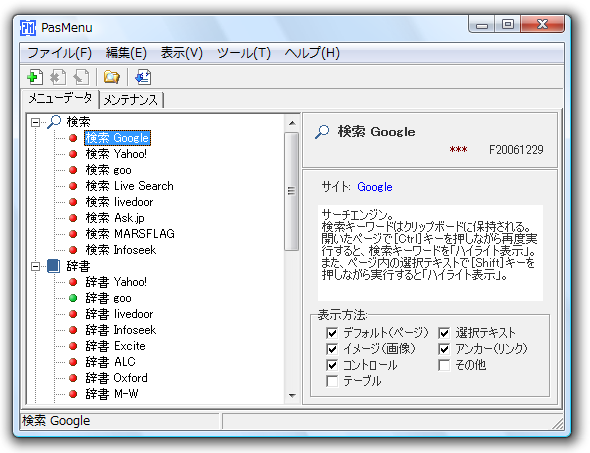The width and height of the screenshot is (590, 453).
Task: Click the tree vertical scrollbar thumb
Action: 292,191
